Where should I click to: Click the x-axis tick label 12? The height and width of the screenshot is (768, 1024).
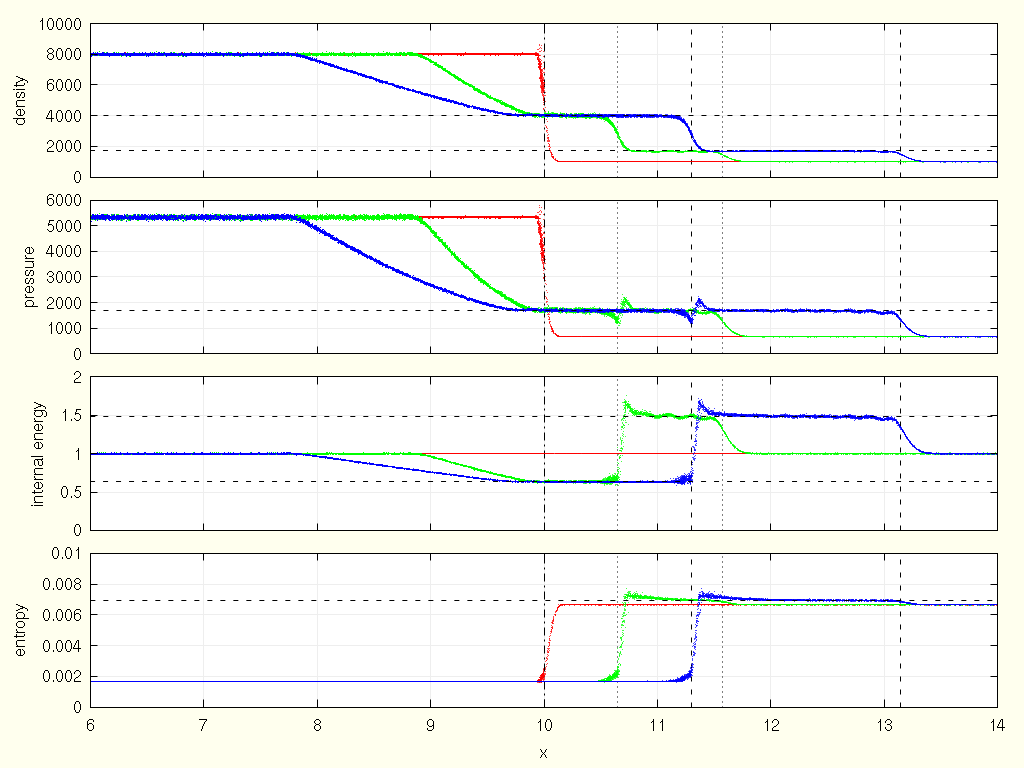point(770,725)
